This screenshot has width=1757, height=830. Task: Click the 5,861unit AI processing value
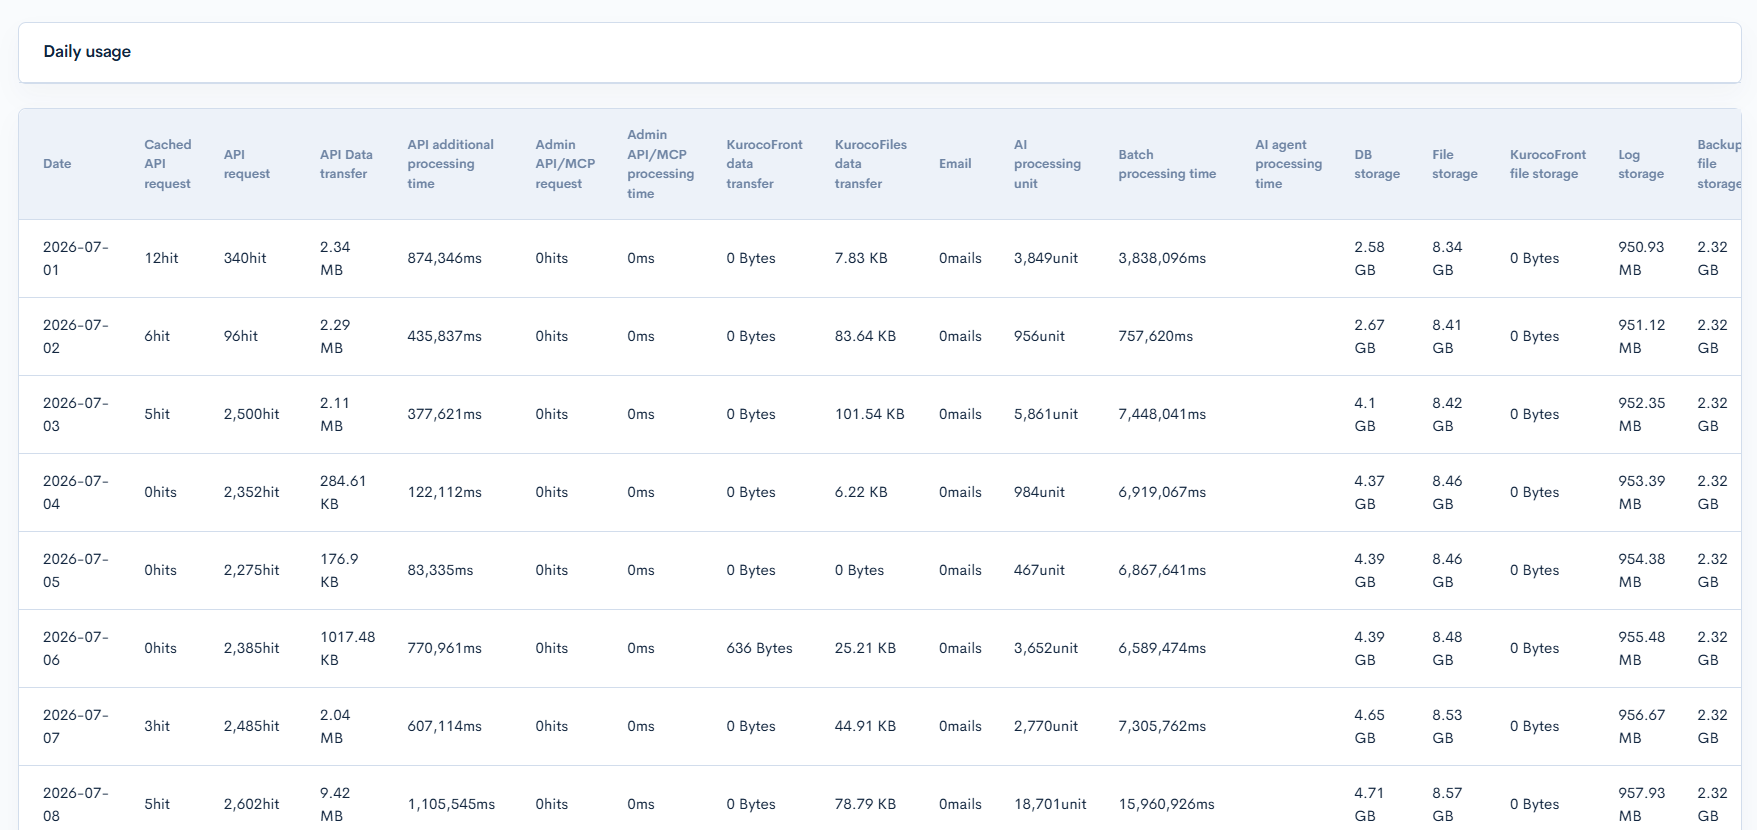(x=1046, y=414)
